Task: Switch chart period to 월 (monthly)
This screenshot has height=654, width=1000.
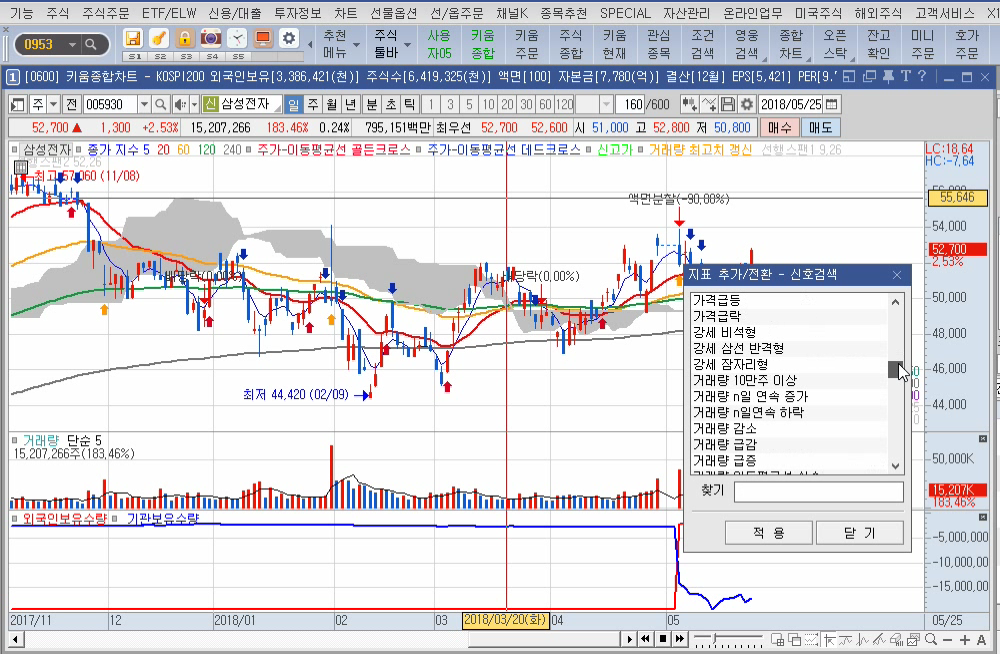Action: 331,104
